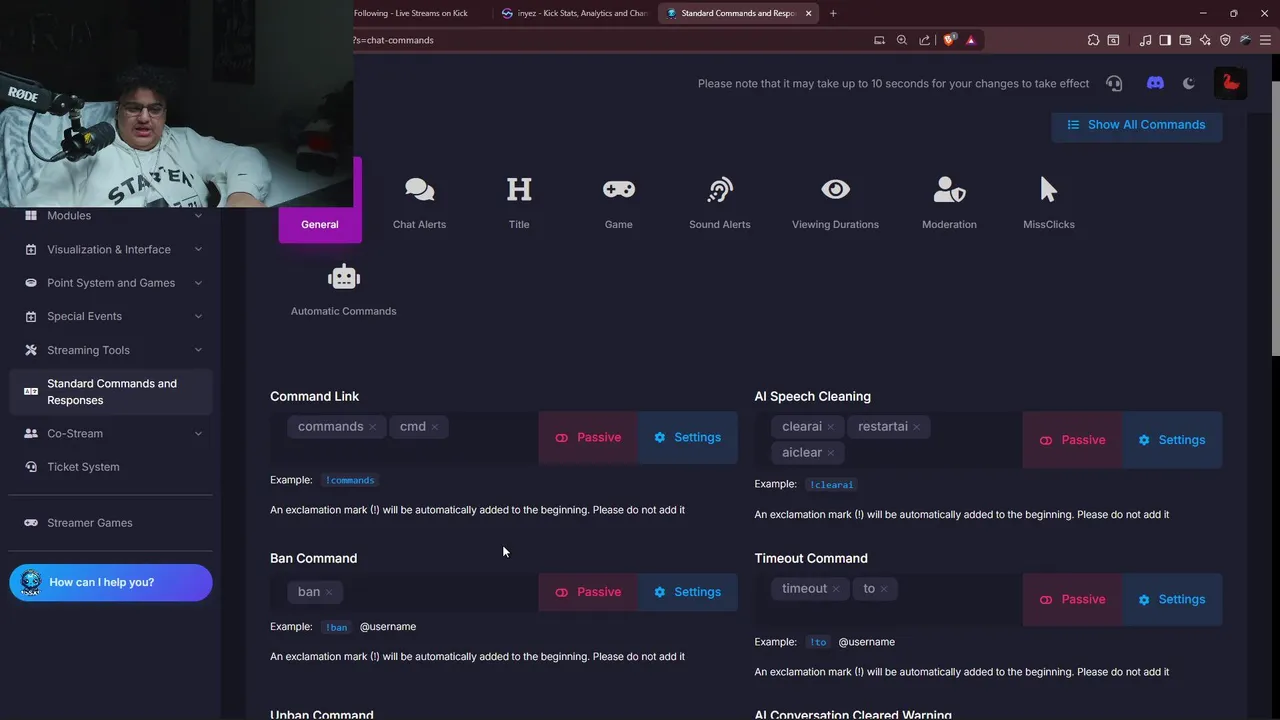The height and width of the screenshot is (720, 1280).
Task: Click the Brave Shields lion icon
Action: pyautogui.click(x=949, y=40)
